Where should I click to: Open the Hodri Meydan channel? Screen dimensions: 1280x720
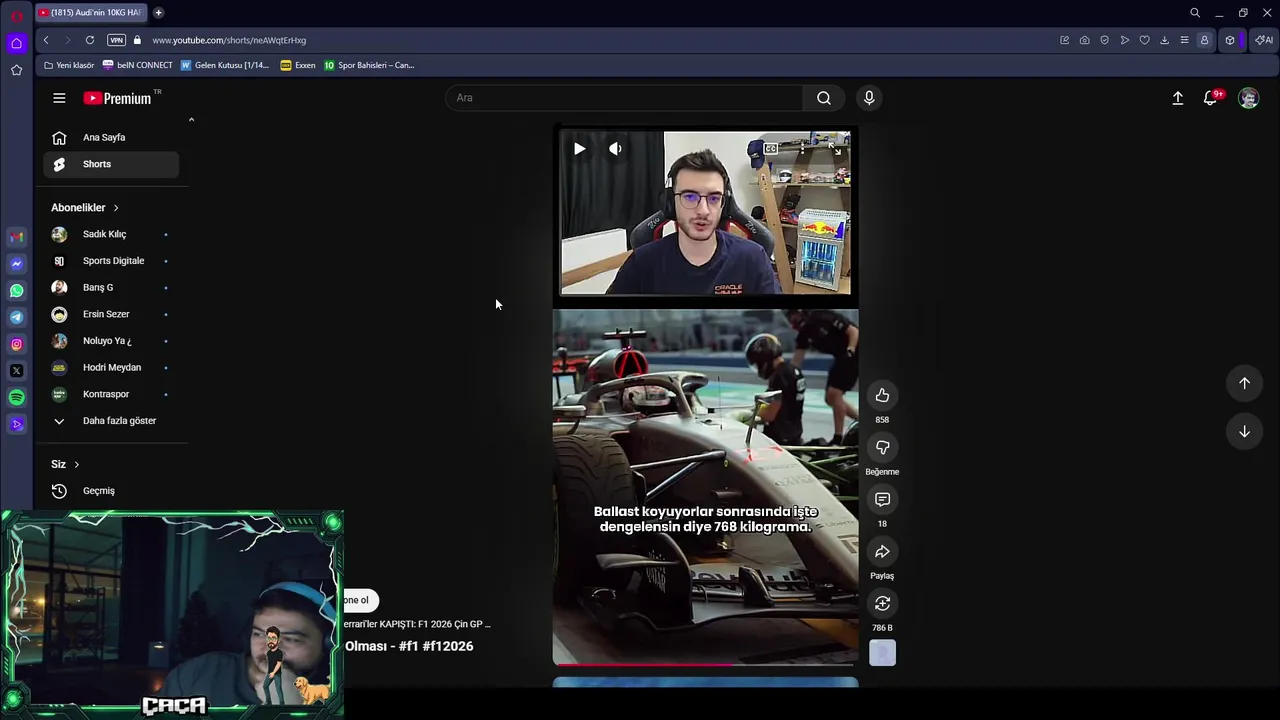point(111,368)
